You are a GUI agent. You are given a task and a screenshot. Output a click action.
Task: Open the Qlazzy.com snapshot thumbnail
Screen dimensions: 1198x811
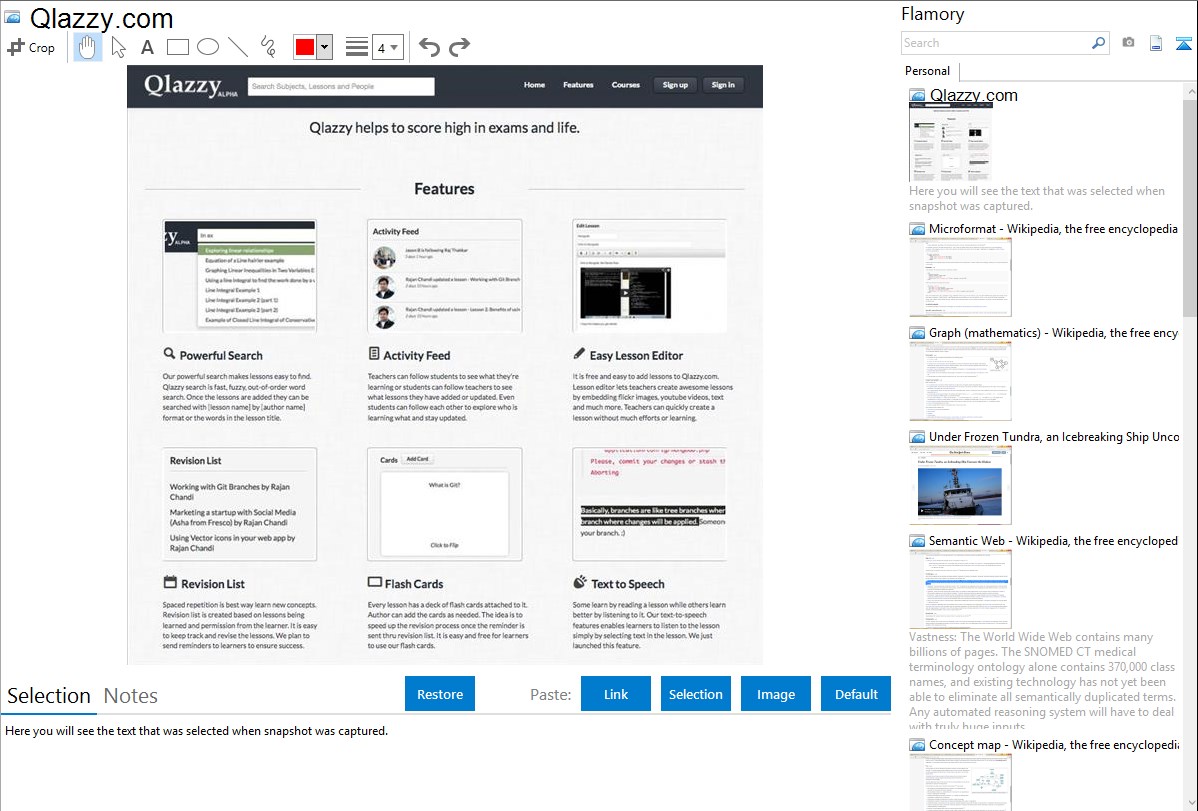point(951,142)
